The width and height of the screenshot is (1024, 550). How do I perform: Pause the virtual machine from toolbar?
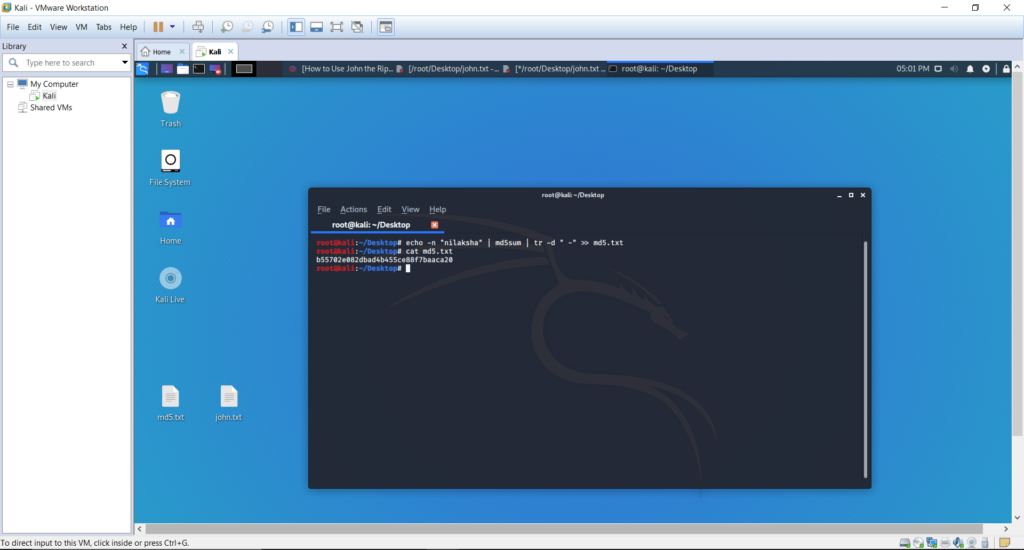pyautogui.click(x=158, y=27)
